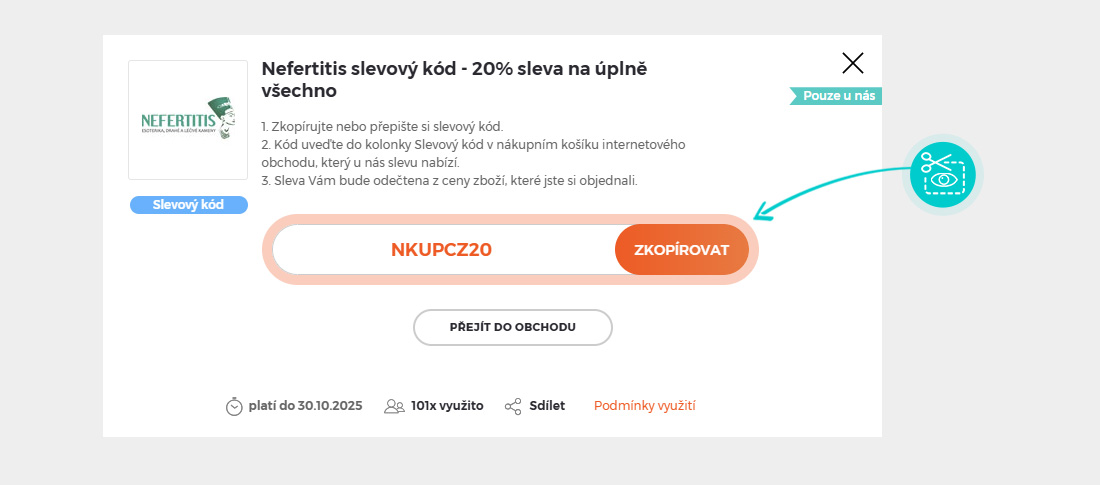Click the clock icon beside expiry date
The width and height of the screenshot is (1100, 485).
click(234, 406)
